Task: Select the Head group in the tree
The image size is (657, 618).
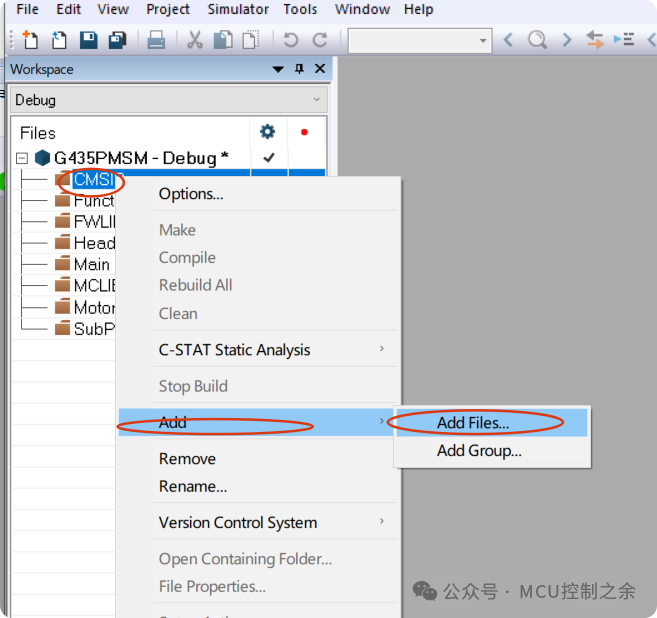Action: click(94, 243)
